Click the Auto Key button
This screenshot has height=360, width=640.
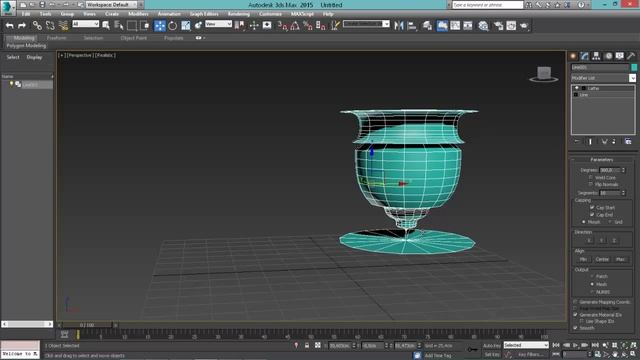[492, 346]
